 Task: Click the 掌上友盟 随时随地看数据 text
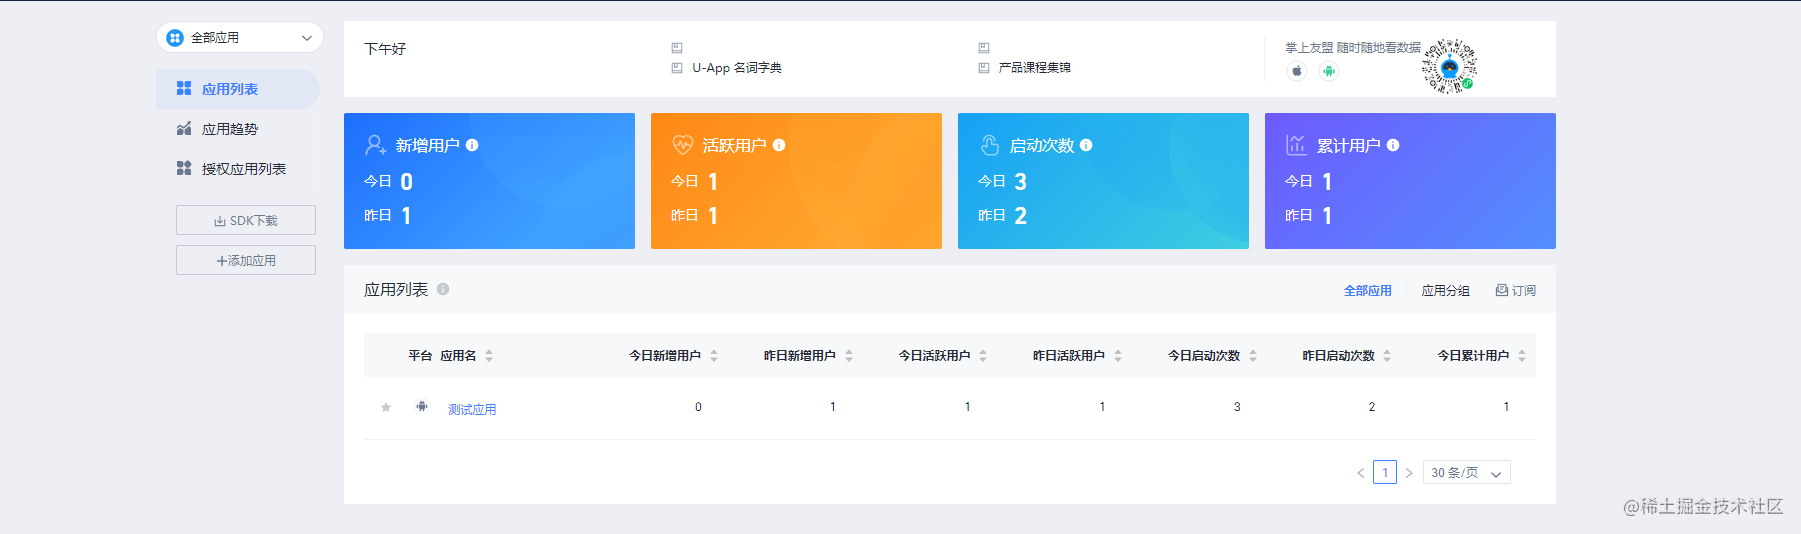1353,48
